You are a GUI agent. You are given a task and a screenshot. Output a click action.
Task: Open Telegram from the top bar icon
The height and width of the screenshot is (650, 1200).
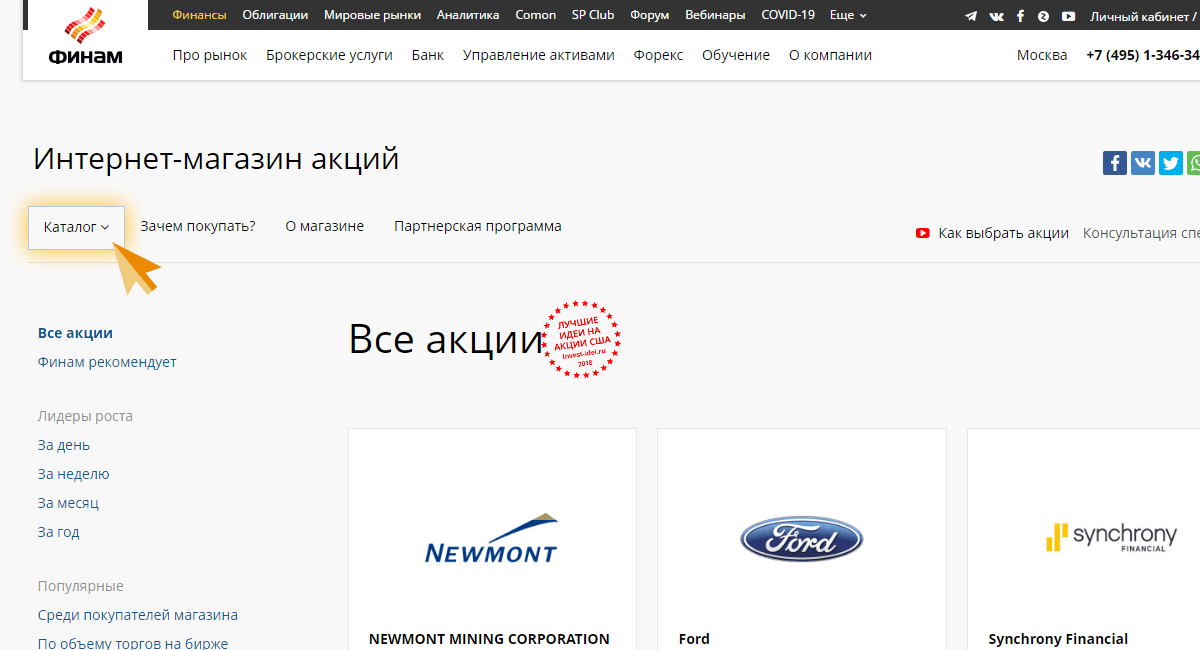[x=970, y=15]
